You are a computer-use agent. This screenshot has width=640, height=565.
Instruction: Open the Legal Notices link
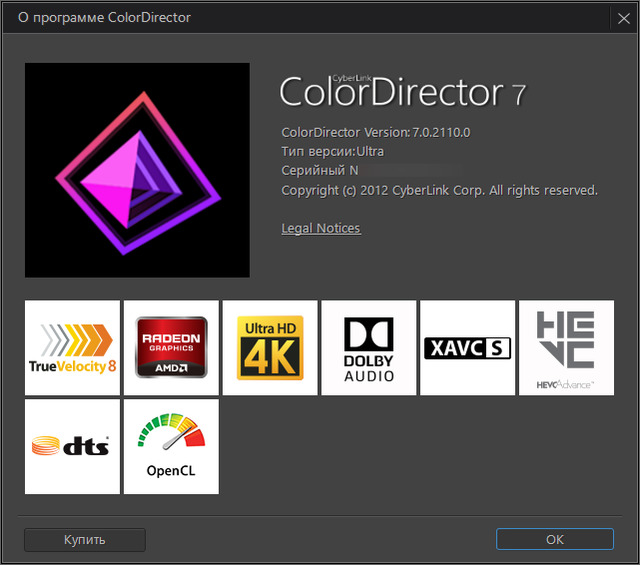321,228
